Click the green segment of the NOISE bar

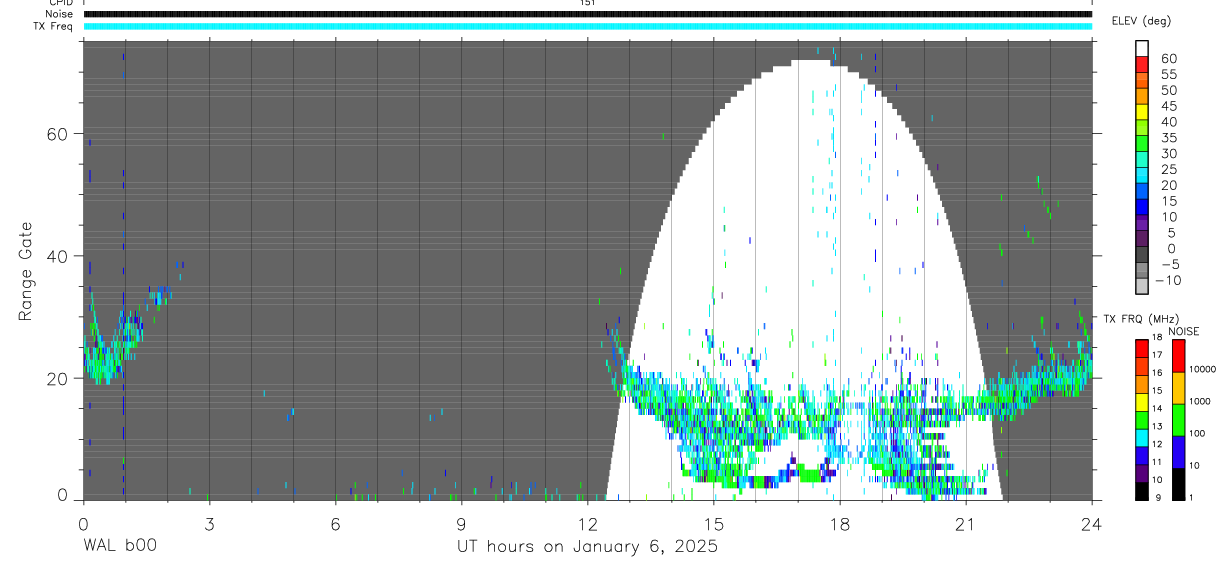pyautogui.click(x=1179, y=420)
